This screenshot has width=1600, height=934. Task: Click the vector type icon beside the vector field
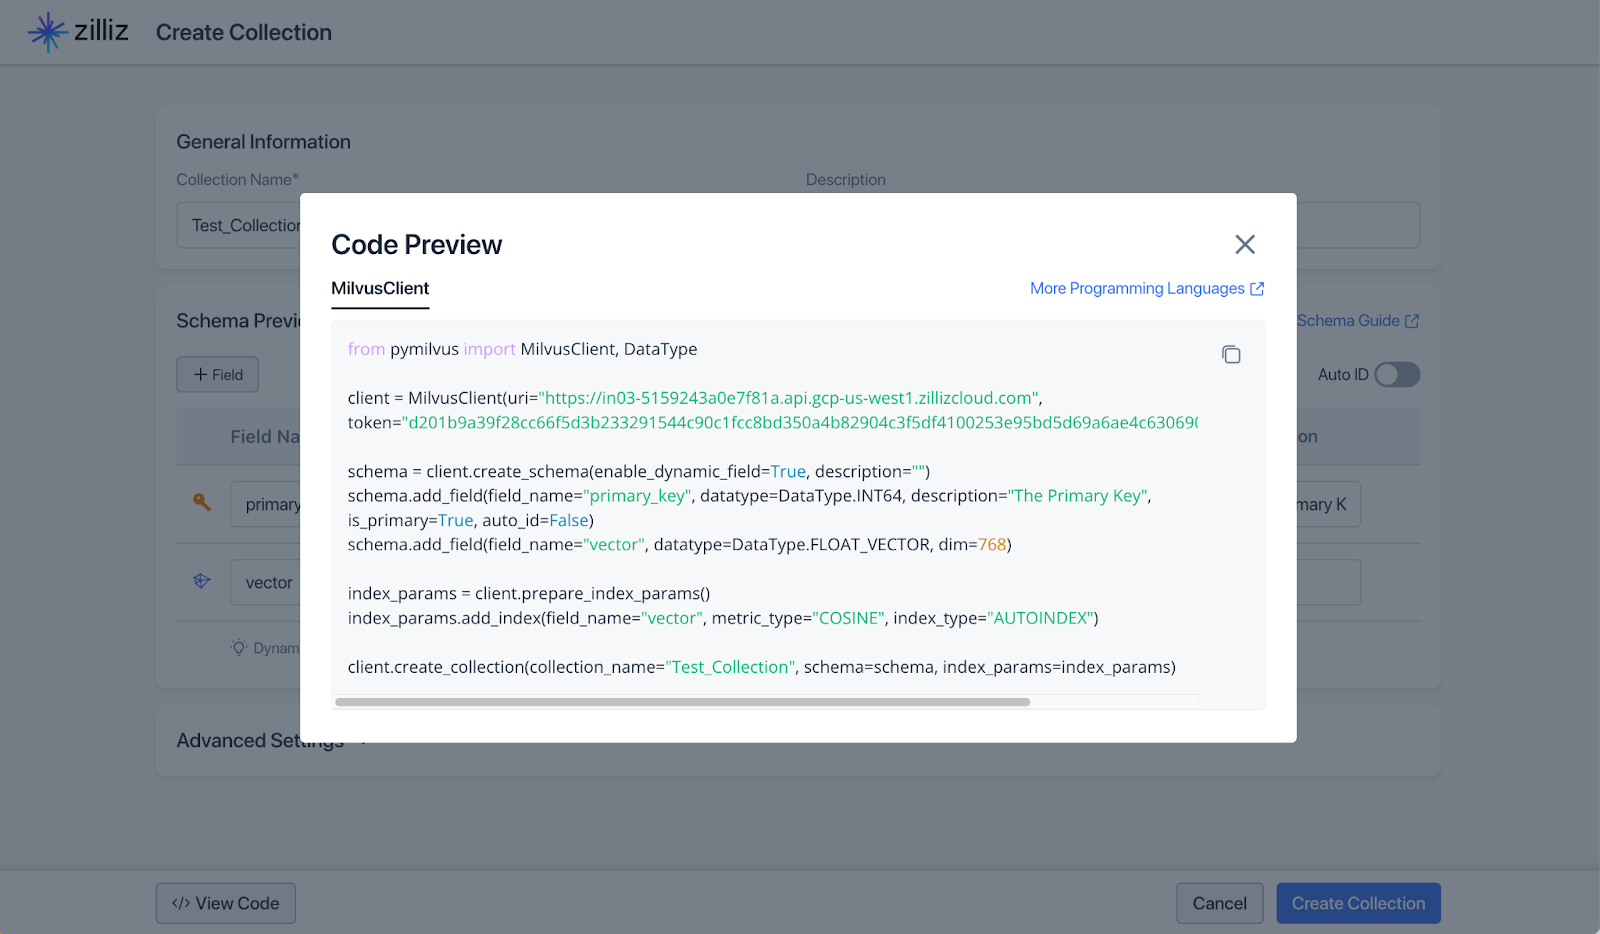pos(201,581)
